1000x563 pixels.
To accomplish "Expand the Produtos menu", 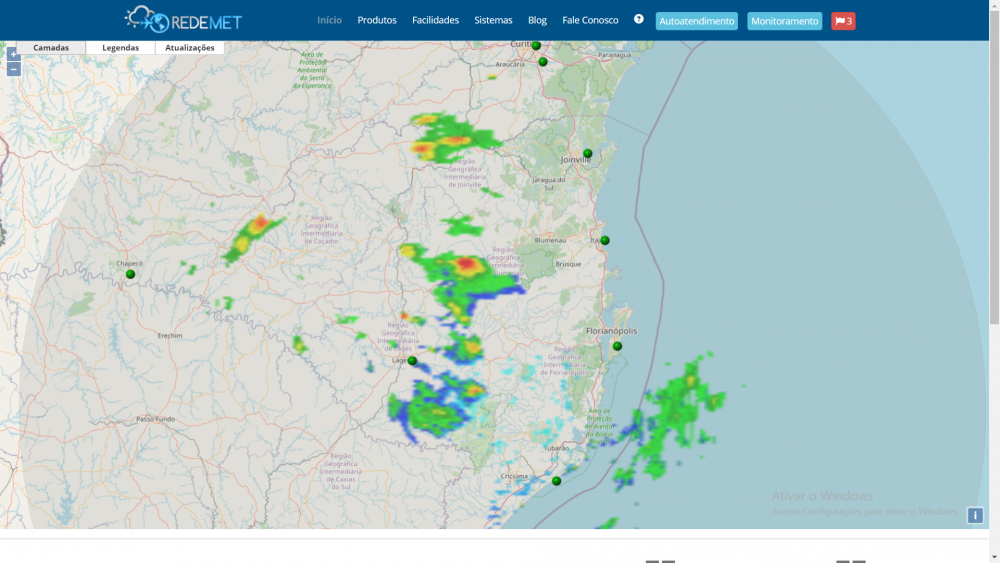I will coord(377,20).
